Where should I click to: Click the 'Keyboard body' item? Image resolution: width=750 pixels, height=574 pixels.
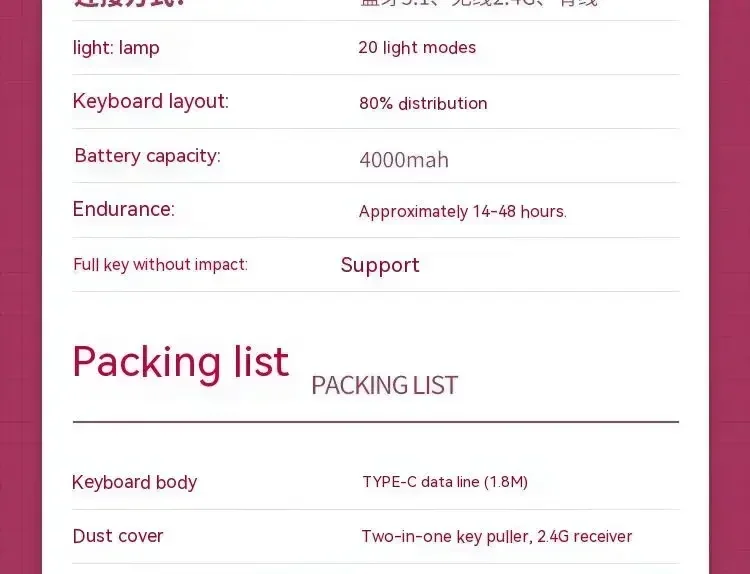pos(134,482)
